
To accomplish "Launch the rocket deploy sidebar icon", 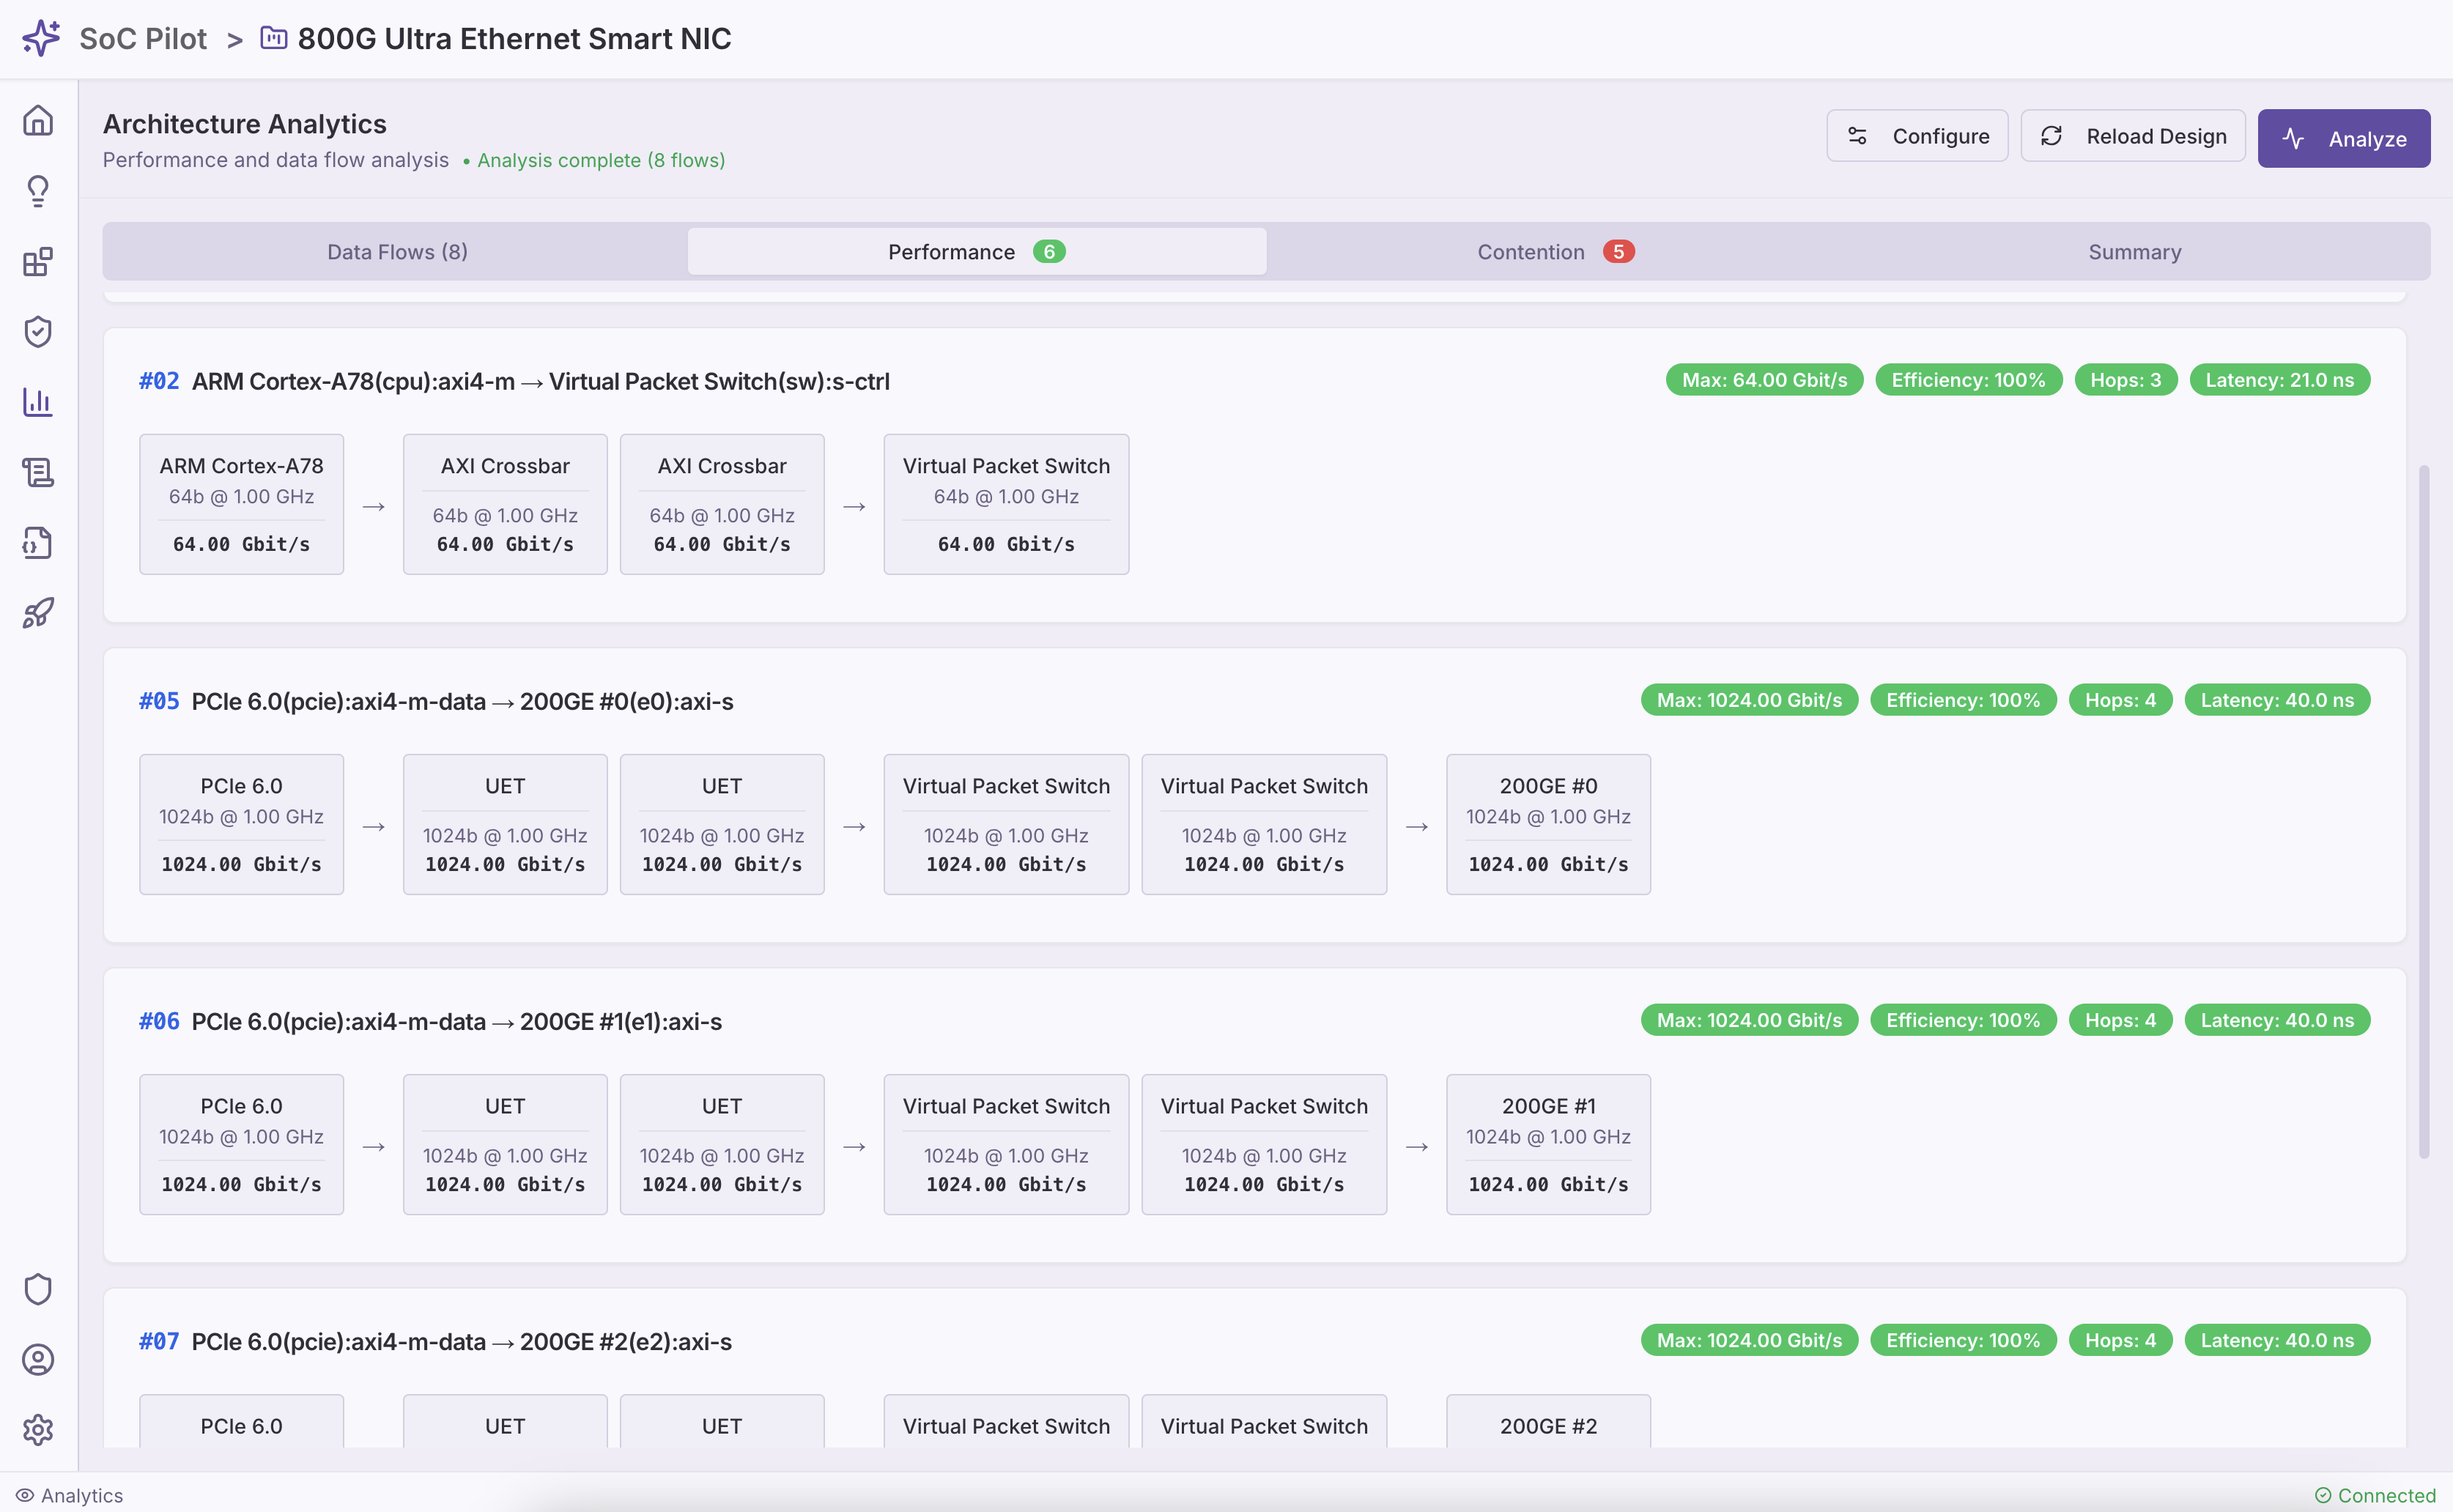I will (38, 613).
